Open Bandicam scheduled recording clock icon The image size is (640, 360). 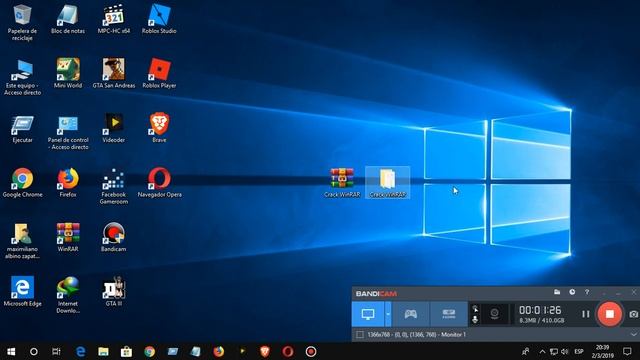[572, 292]
